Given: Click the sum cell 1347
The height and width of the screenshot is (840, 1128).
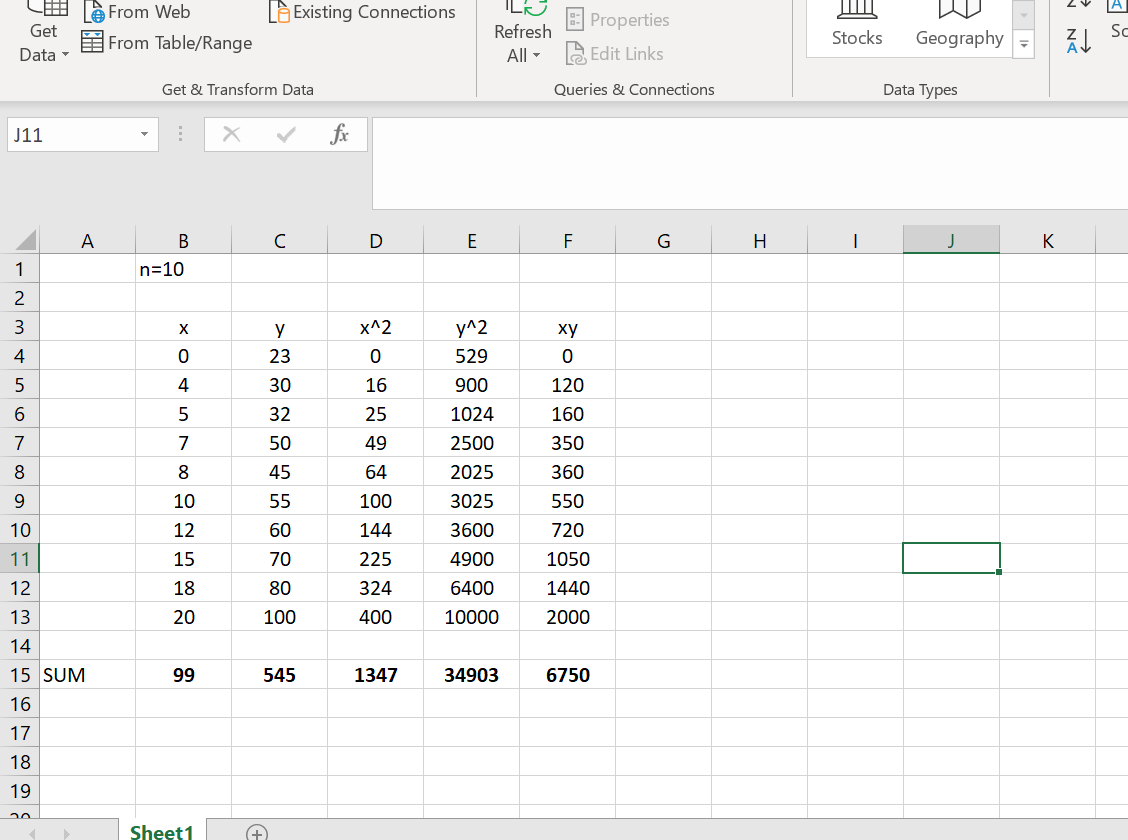Looking at the screenshot, I should (376, 675).
